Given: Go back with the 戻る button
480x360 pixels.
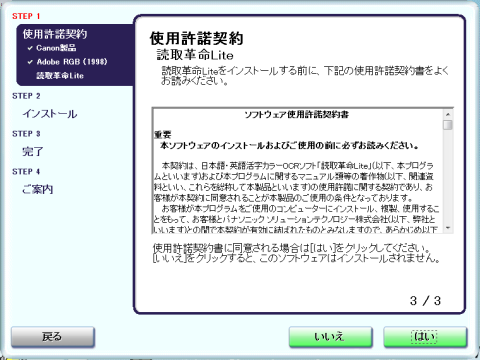Looking at the screenshot, I should [x=53, y=337].
